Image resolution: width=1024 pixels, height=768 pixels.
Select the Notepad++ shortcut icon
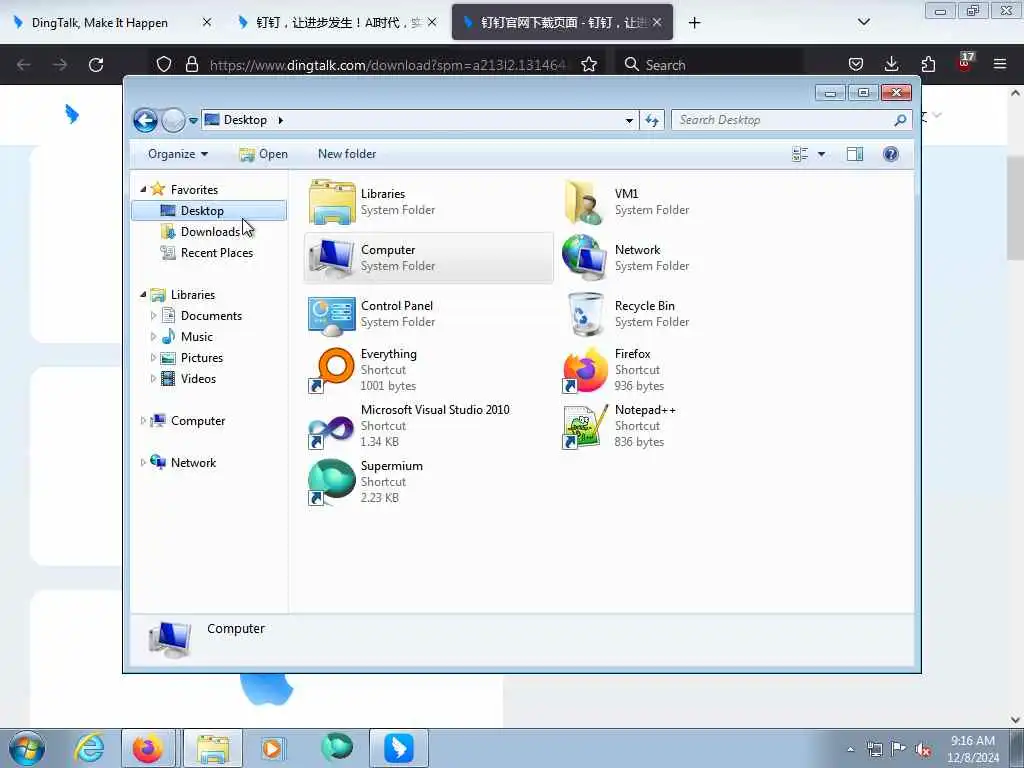pos(583,426)
